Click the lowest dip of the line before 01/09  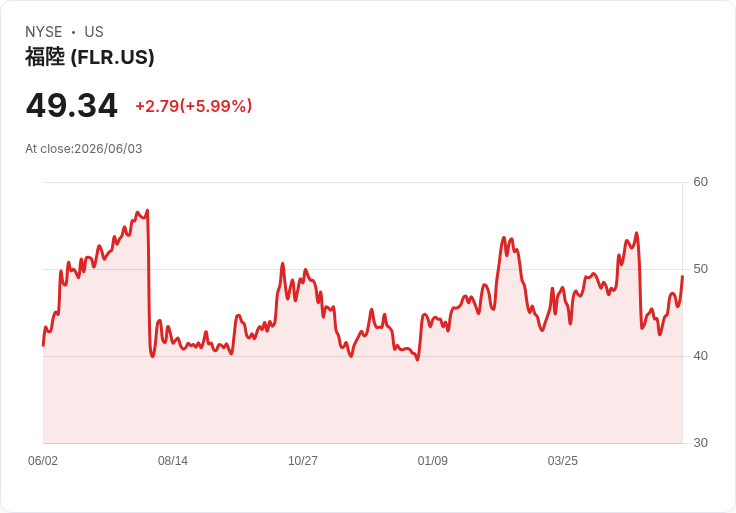[x=418, y=360]
